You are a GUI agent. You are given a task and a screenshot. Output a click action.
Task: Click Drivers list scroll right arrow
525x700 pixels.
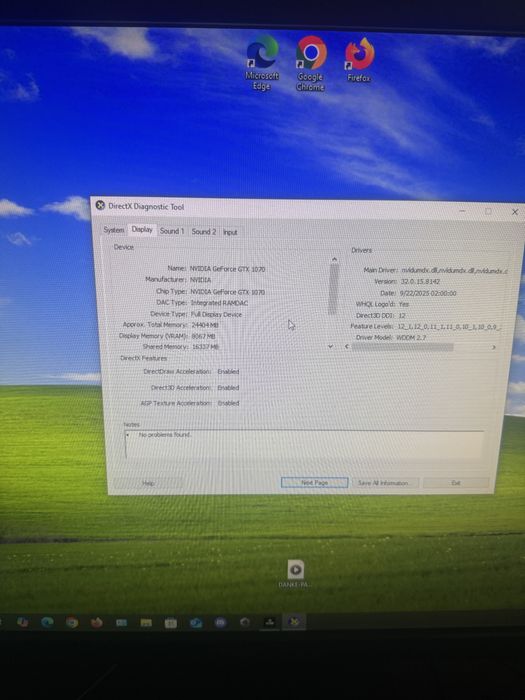point(493,347)
